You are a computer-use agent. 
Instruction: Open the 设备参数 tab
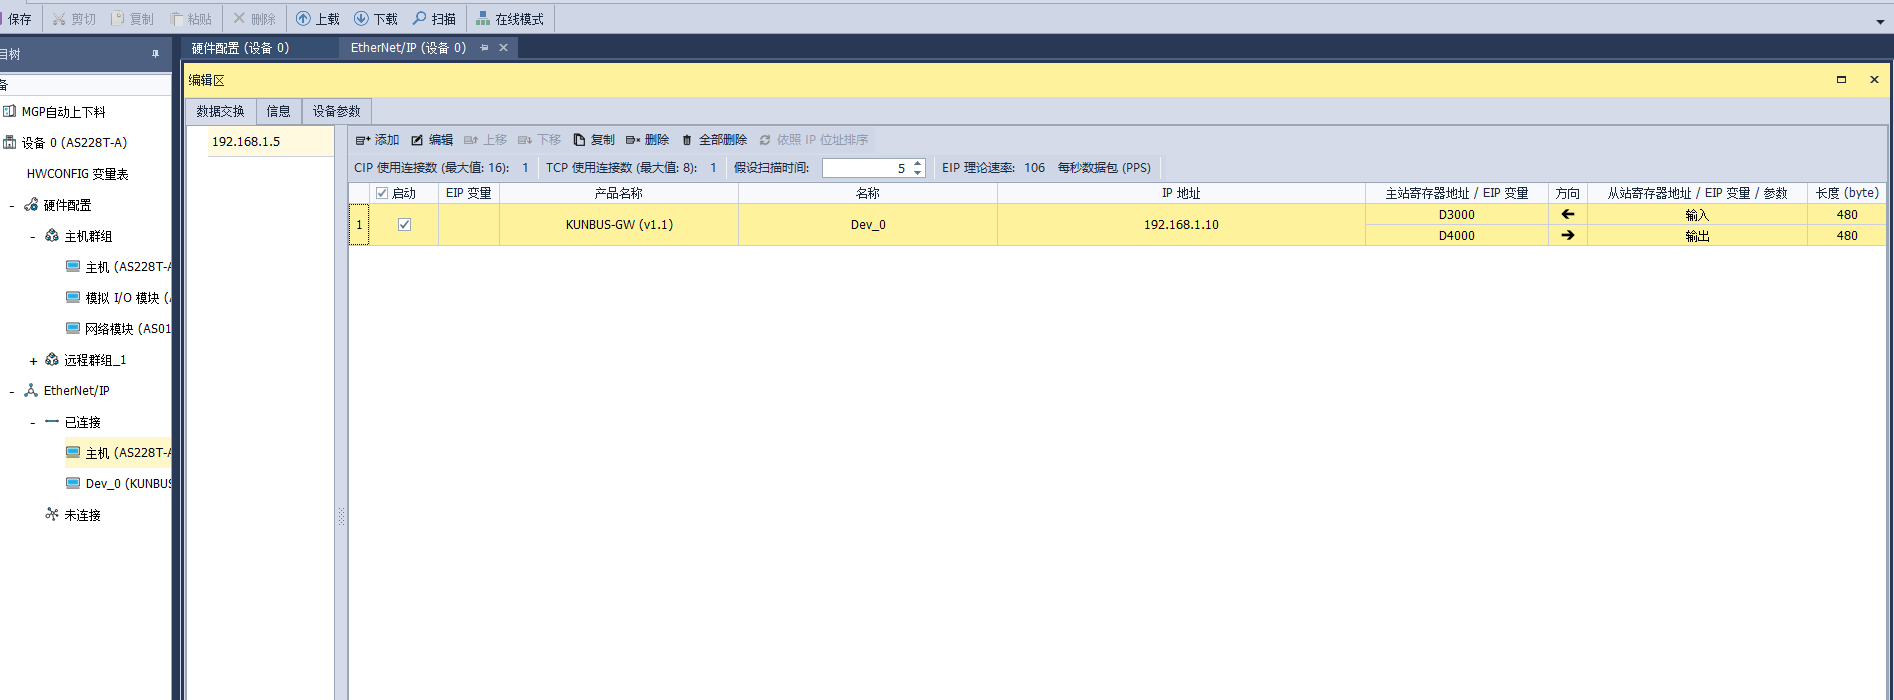pos(336,111)
